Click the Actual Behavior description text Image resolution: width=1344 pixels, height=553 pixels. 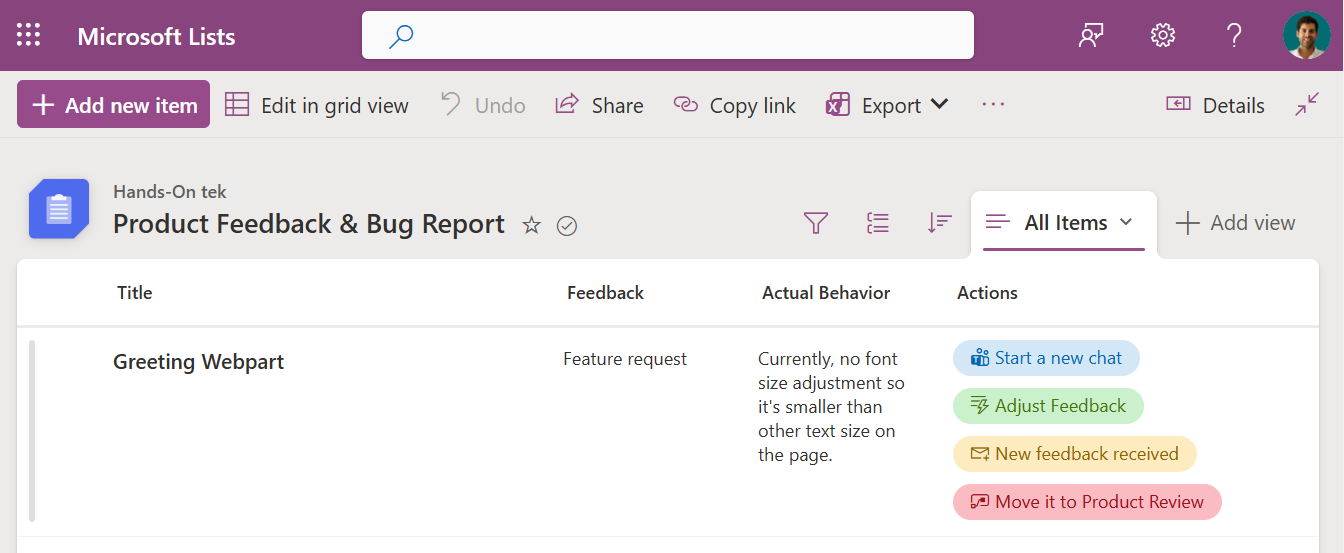(831, 407)
